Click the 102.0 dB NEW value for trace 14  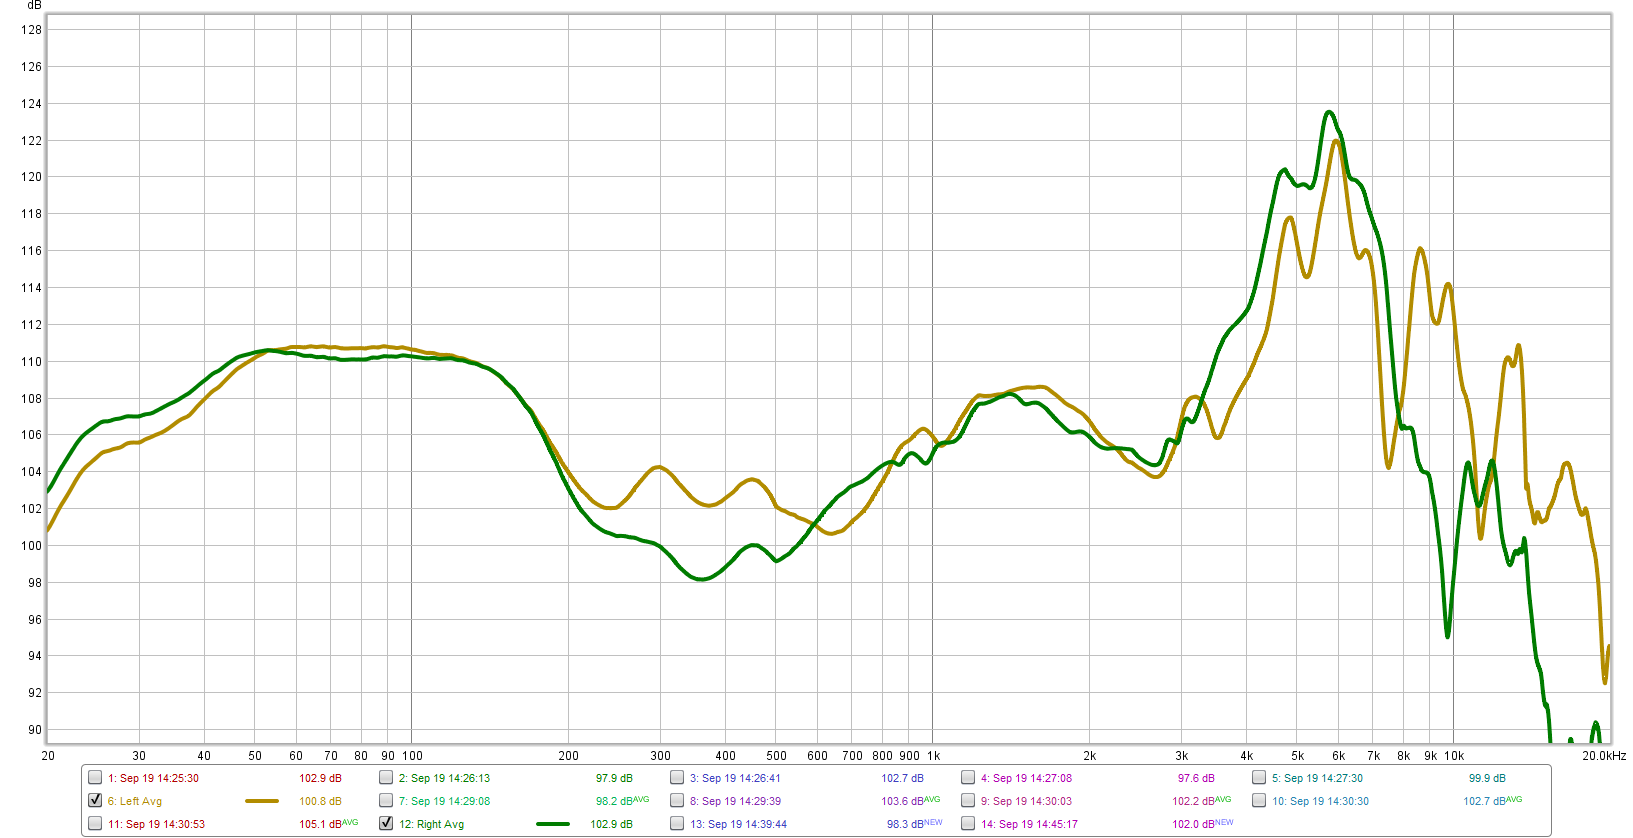coord(1202,824)
